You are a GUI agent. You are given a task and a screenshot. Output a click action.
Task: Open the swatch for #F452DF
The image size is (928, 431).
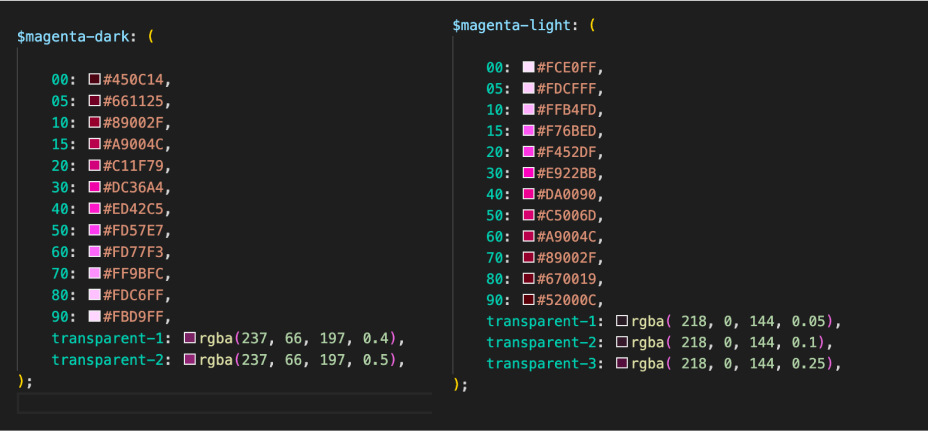point(529,152)
